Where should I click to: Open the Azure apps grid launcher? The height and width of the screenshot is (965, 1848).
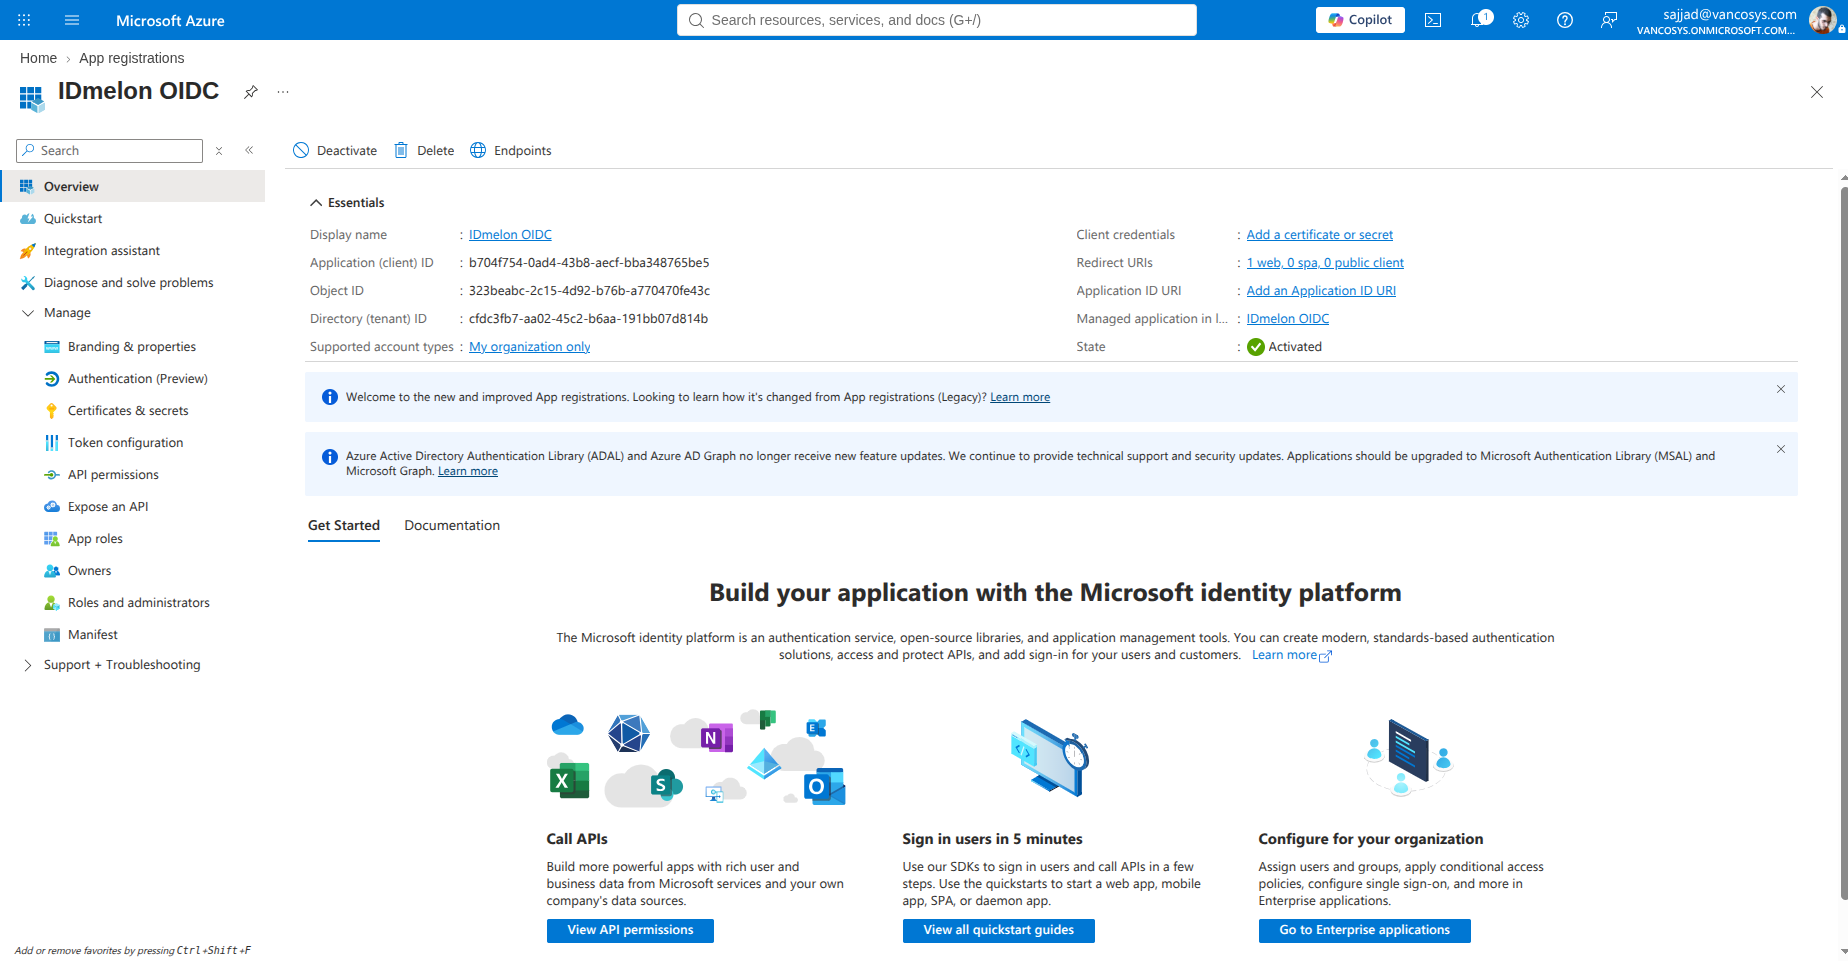(24, 20)
